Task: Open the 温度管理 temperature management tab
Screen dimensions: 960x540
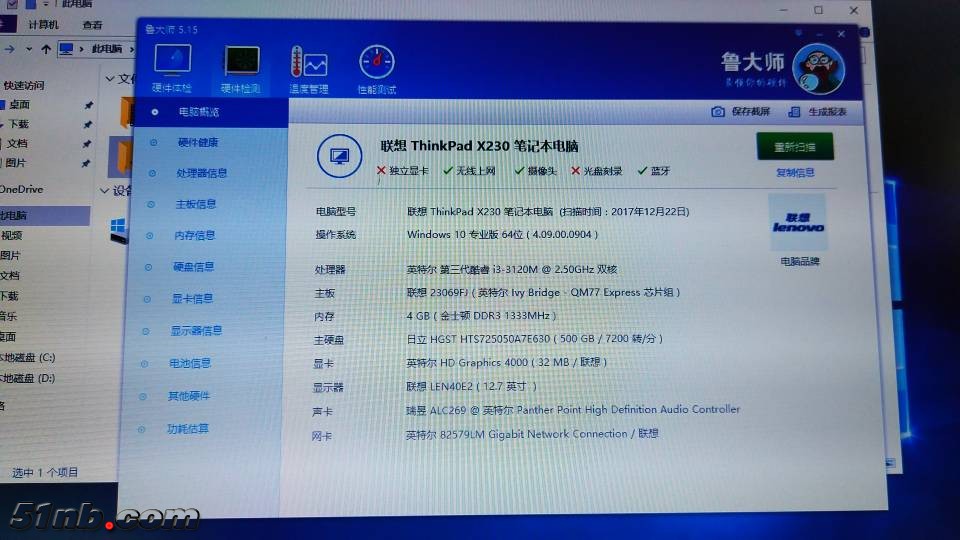Action: 309,70
